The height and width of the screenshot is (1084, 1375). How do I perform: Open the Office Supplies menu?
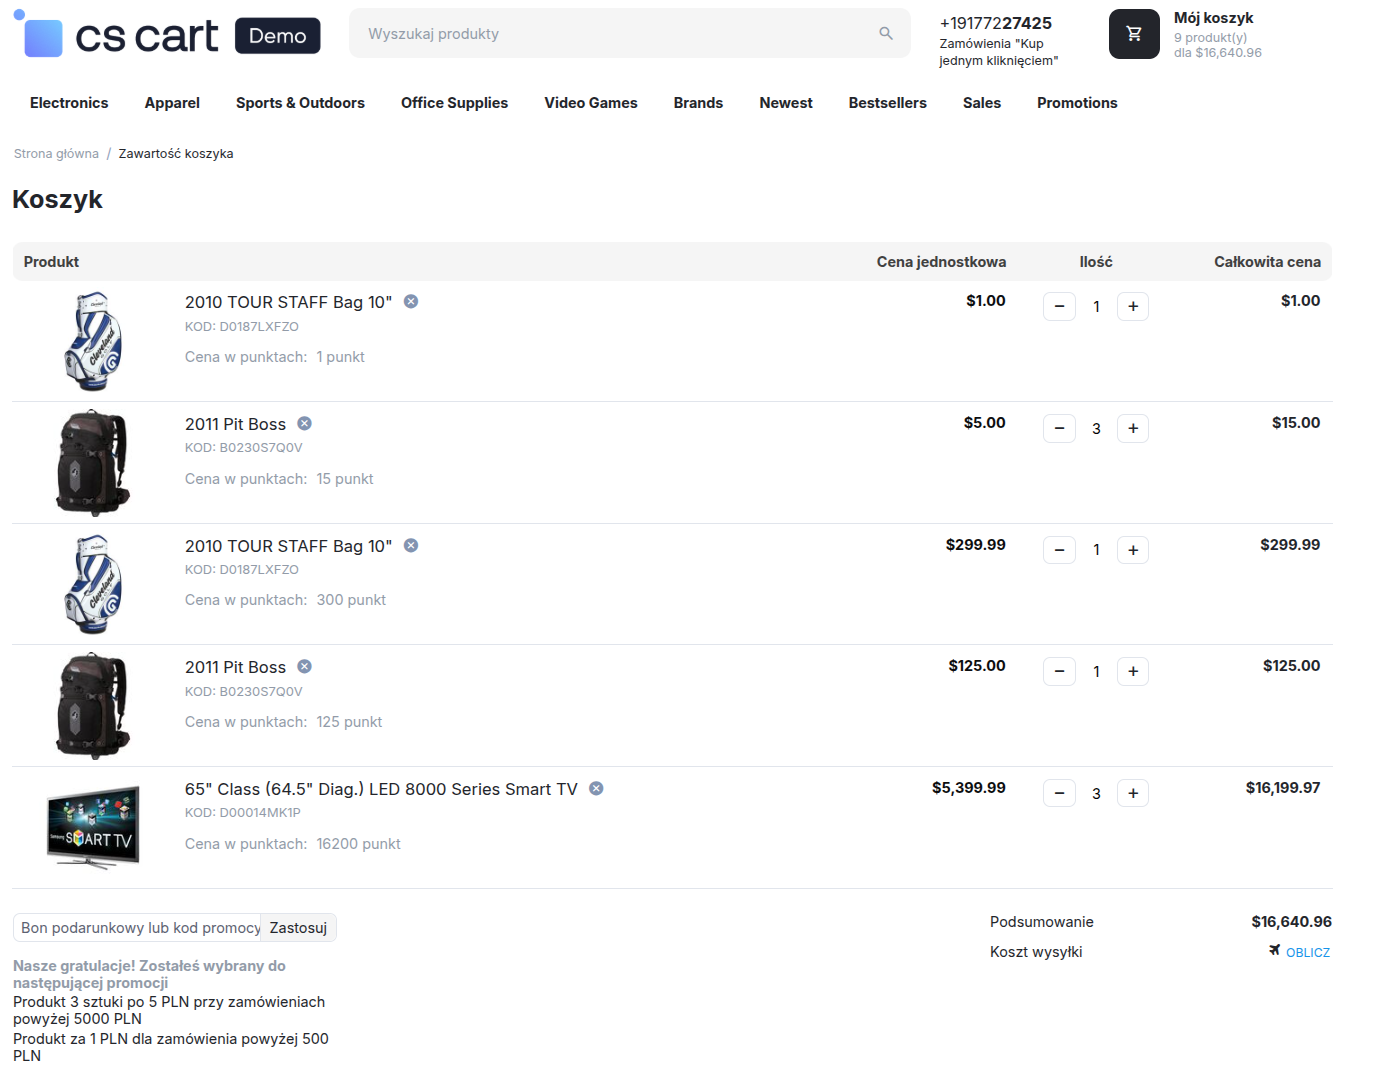coord(454,103)
